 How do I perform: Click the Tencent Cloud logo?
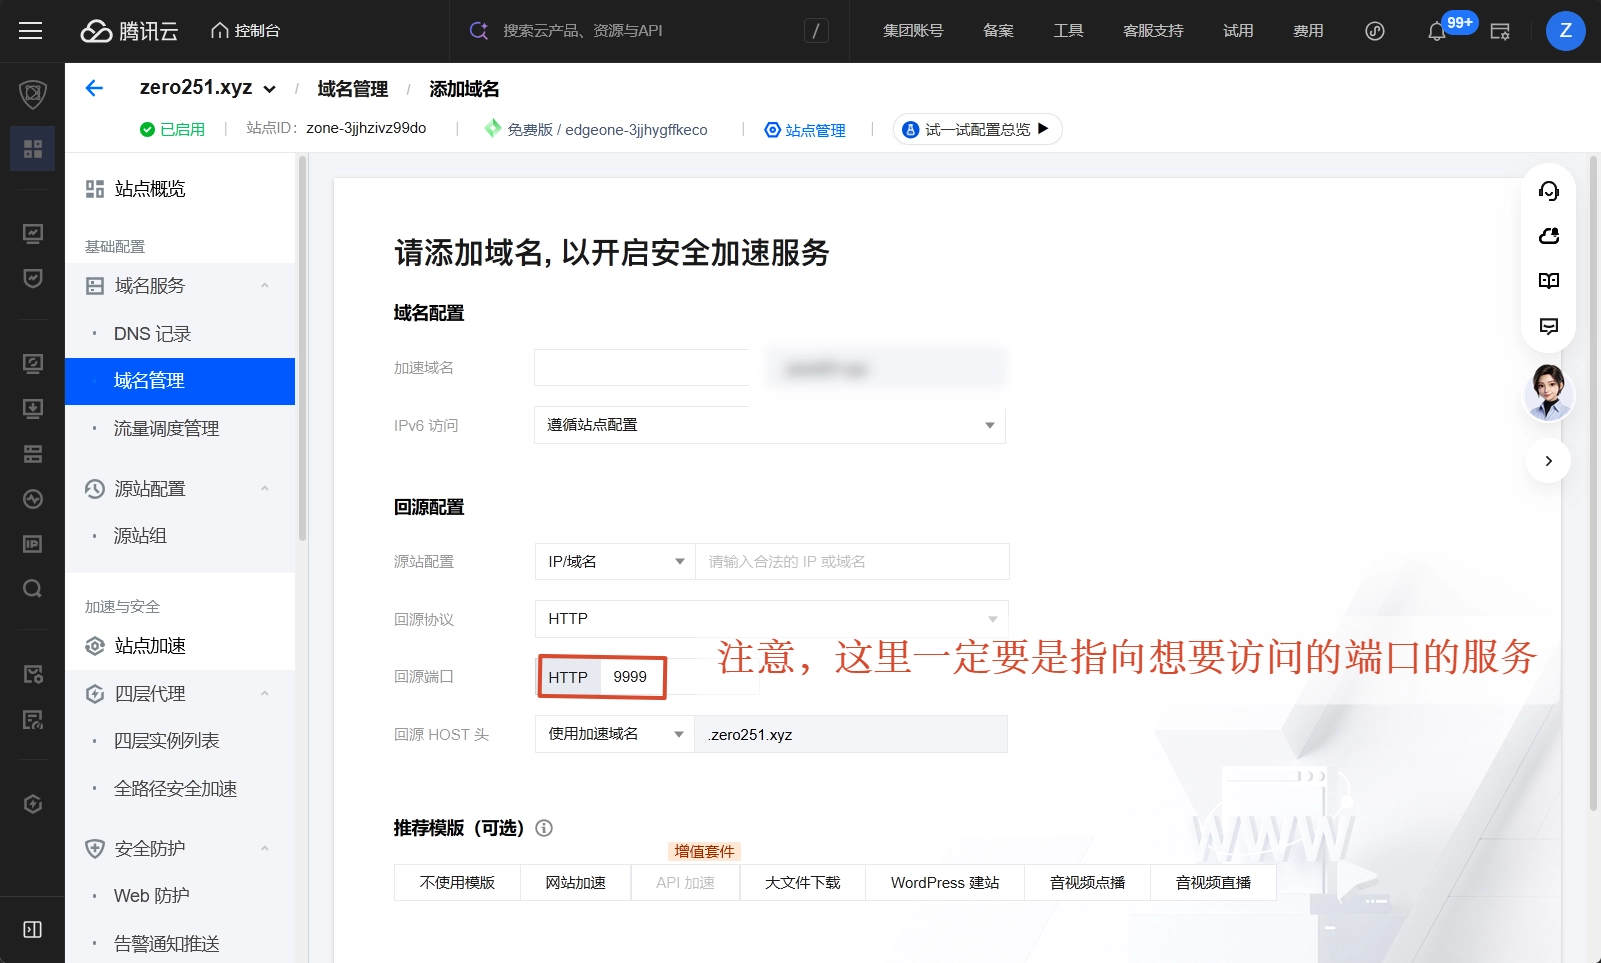pyautogui.click(x=129, y=31)
